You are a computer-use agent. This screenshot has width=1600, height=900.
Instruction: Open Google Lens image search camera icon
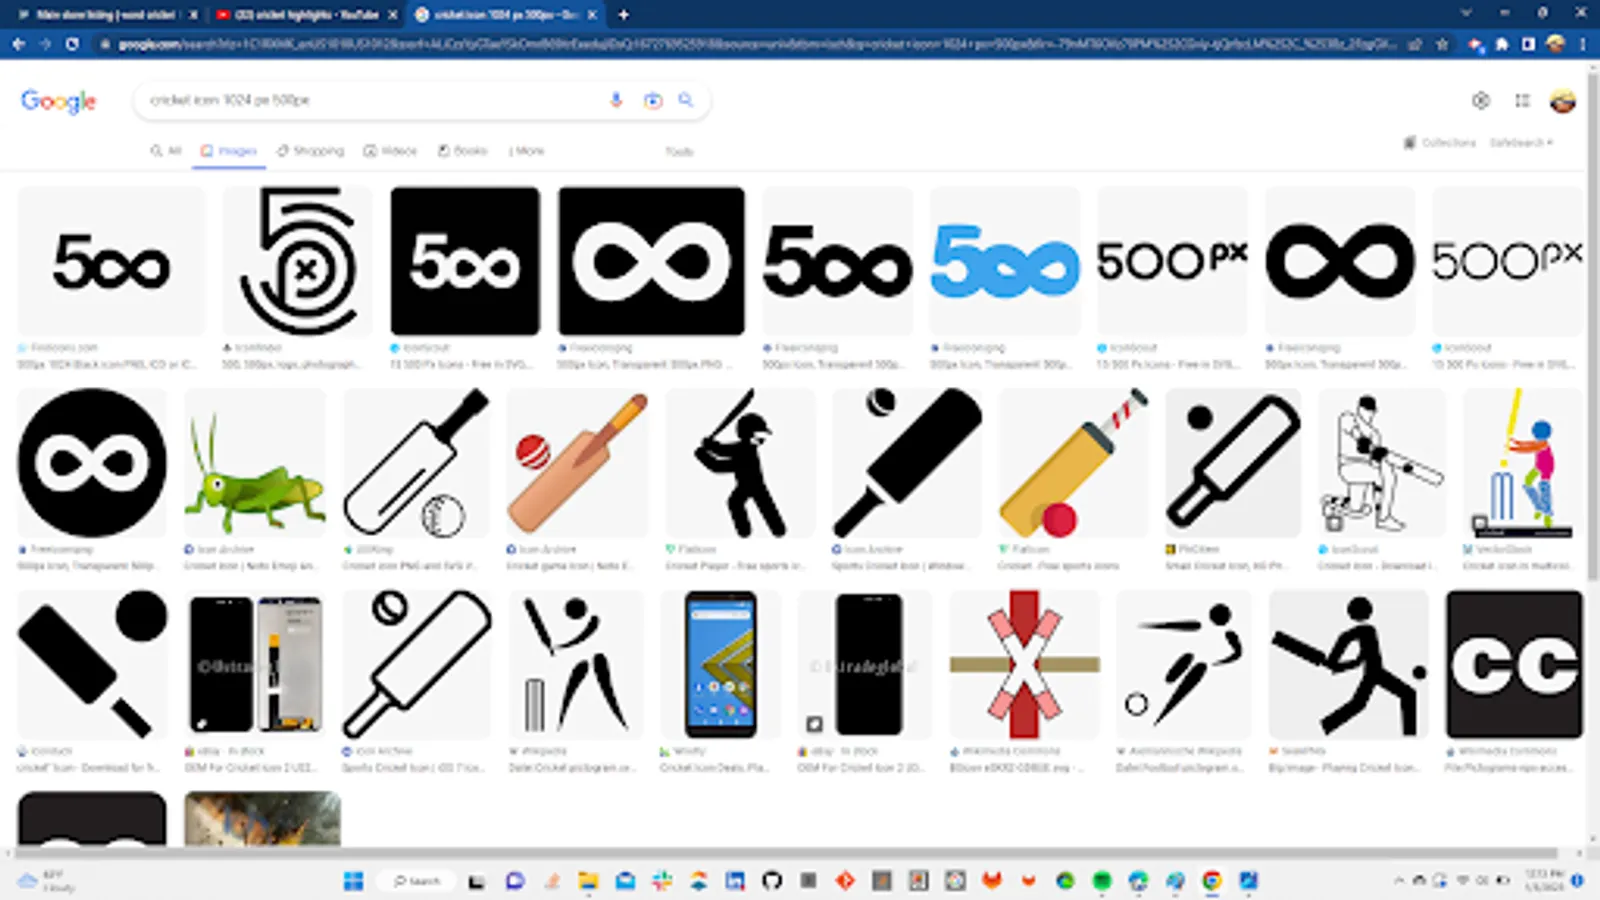point(653,100)
